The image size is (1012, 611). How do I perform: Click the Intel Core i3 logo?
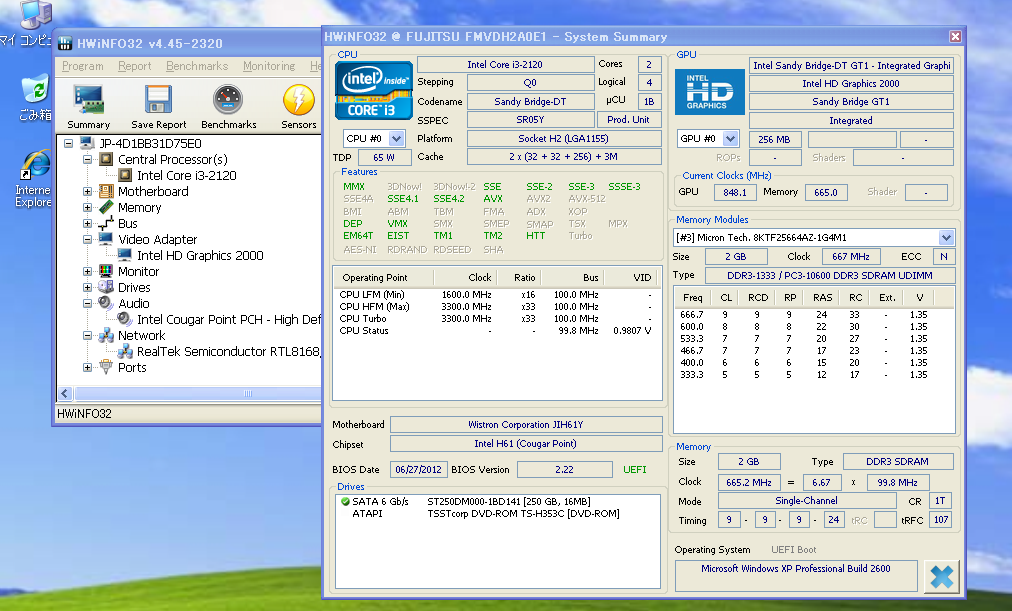pos(373,91)
